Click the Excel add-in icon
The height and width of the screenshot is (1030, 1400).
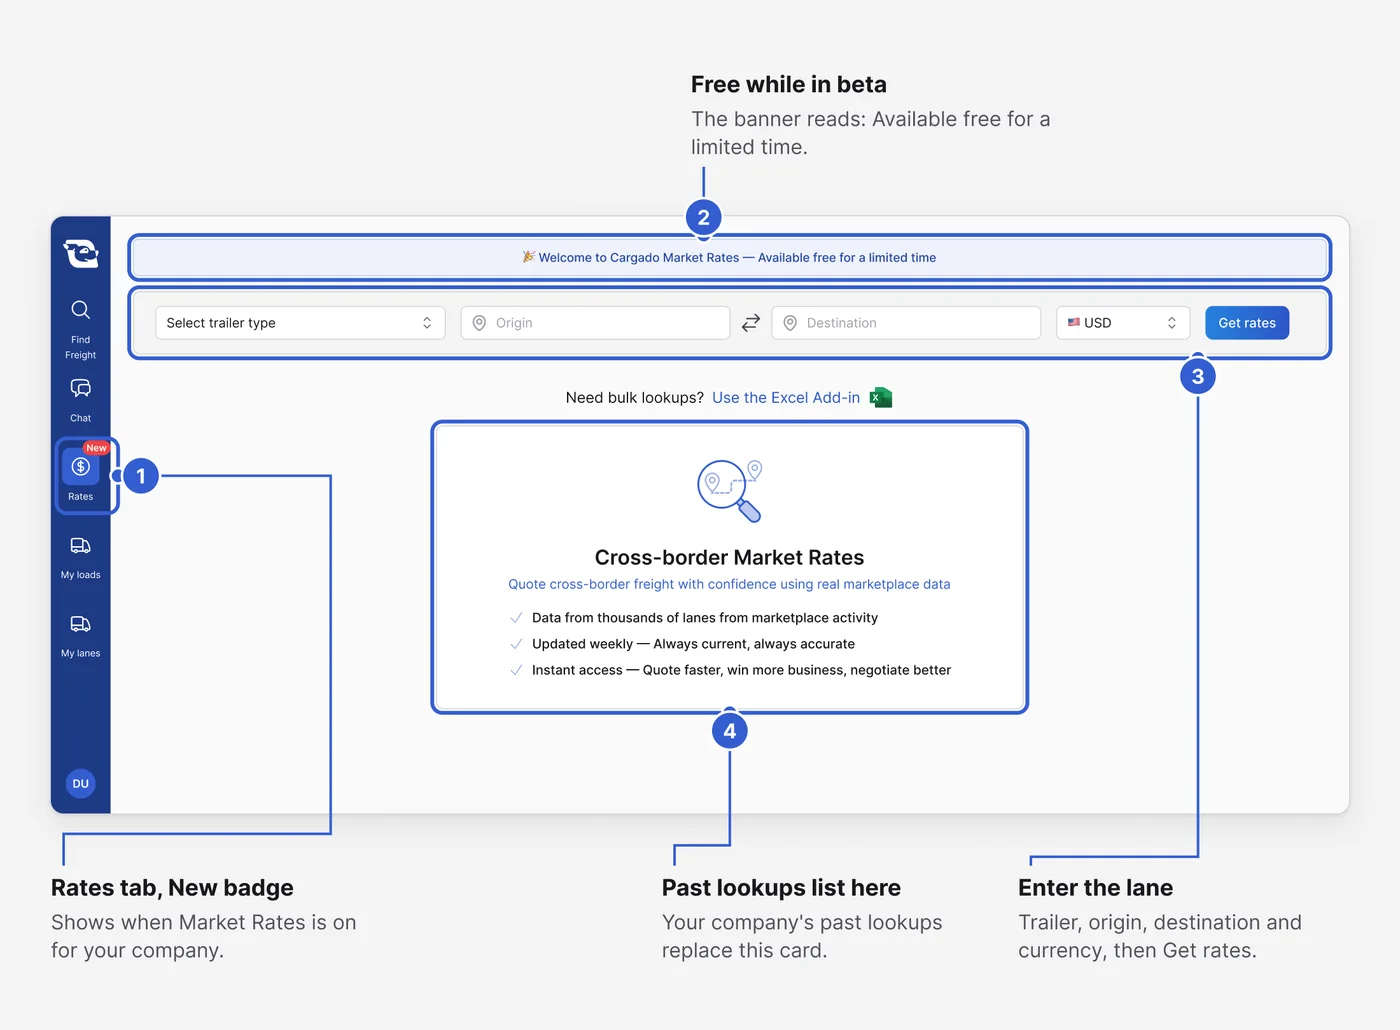click(881, 398)
